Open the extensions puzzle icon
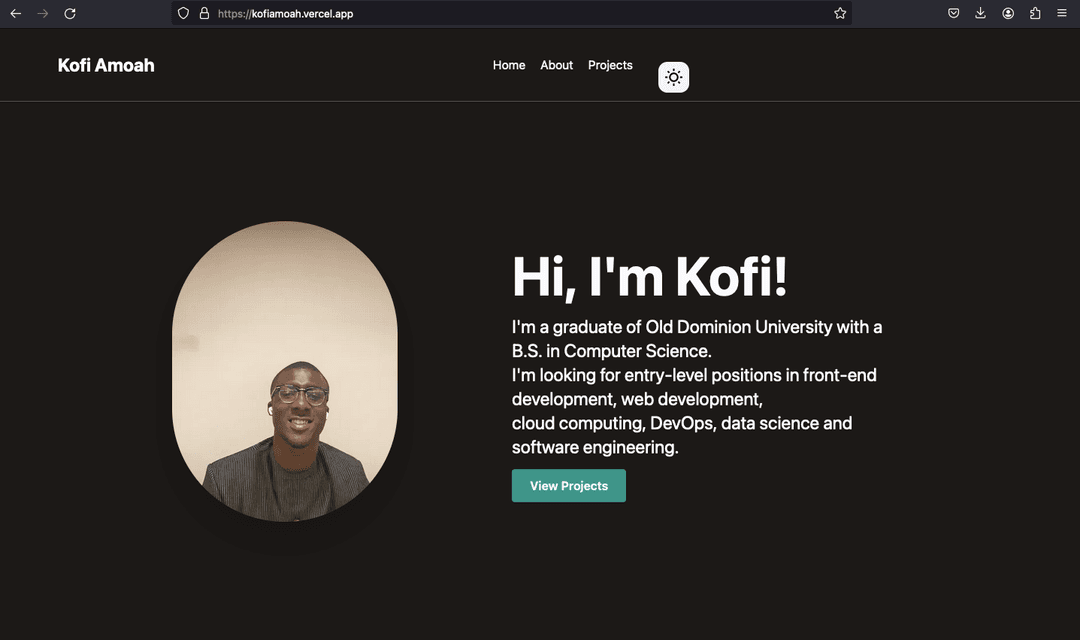Image resolution: width=1080 pixels, height=640 pixels. click(x=1035, y=13)
